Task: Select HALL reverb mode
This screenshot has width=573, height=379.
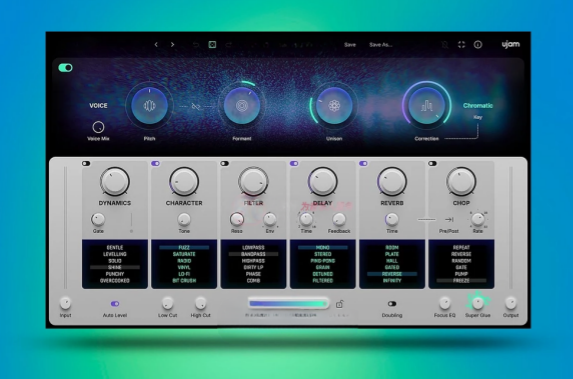Action: click(x=392, y=261)
